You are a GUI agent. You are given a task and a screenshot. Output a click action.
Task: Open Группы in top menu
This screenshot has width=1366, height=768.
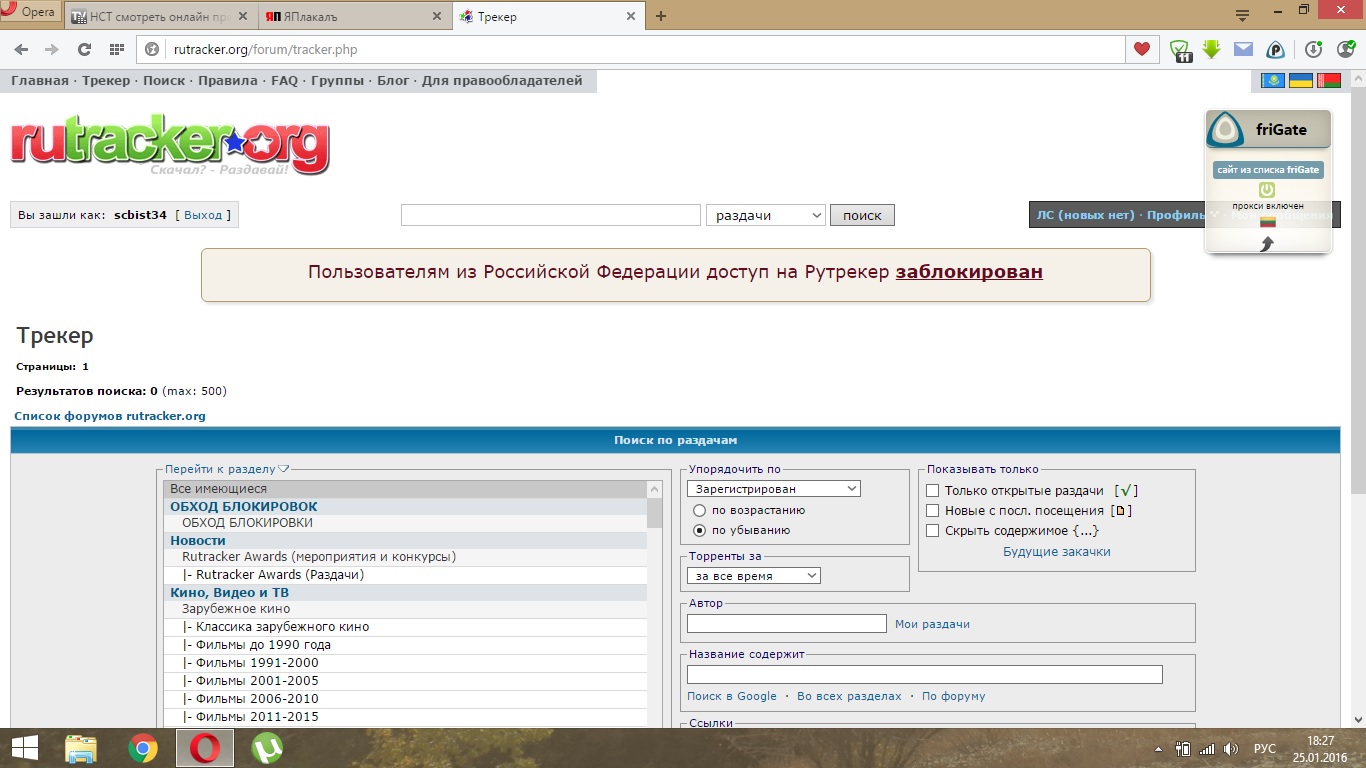pyautogui.click(x=338, y=80)
